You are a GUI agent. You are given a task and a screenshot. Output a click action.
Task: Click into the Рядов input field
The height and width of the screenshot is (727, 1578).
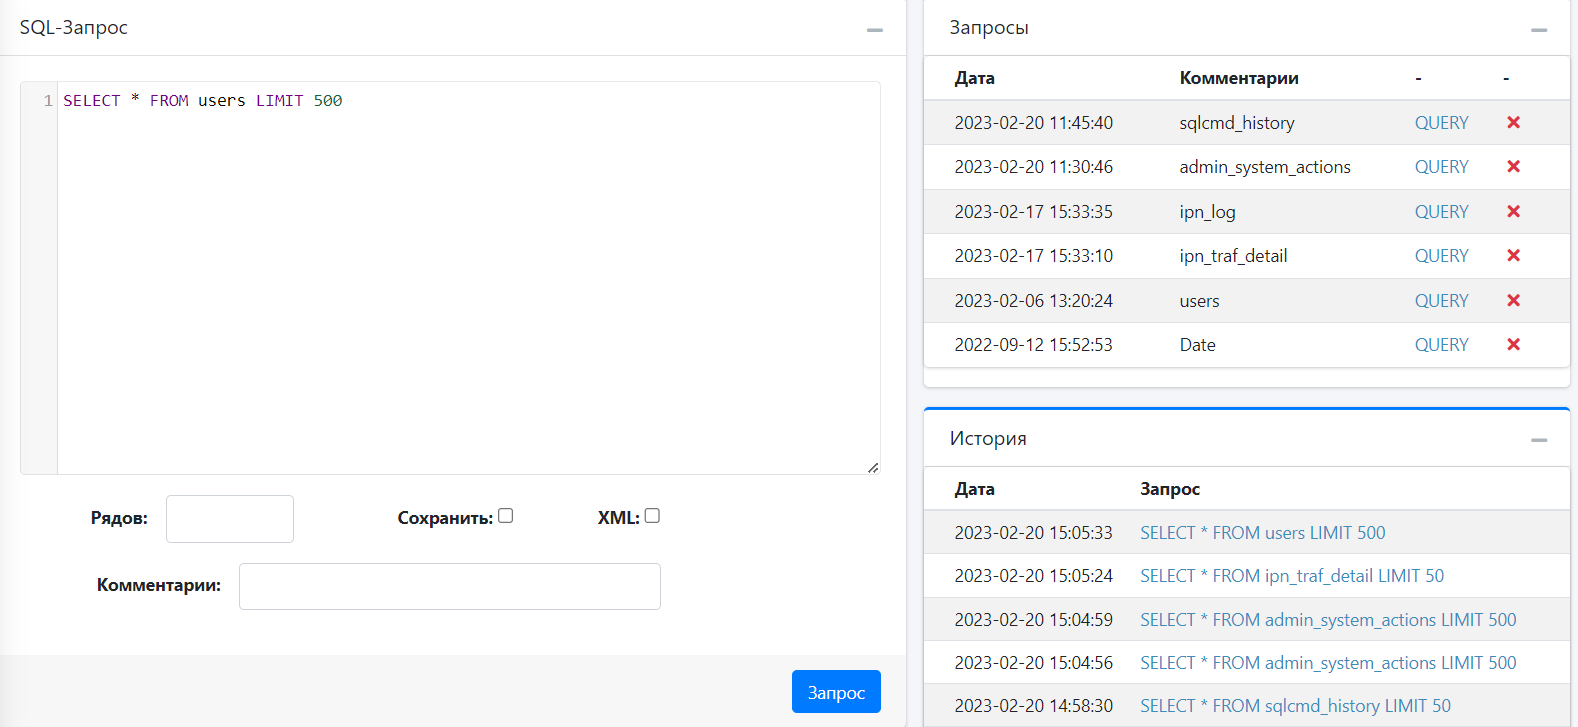tap(230, 519)
